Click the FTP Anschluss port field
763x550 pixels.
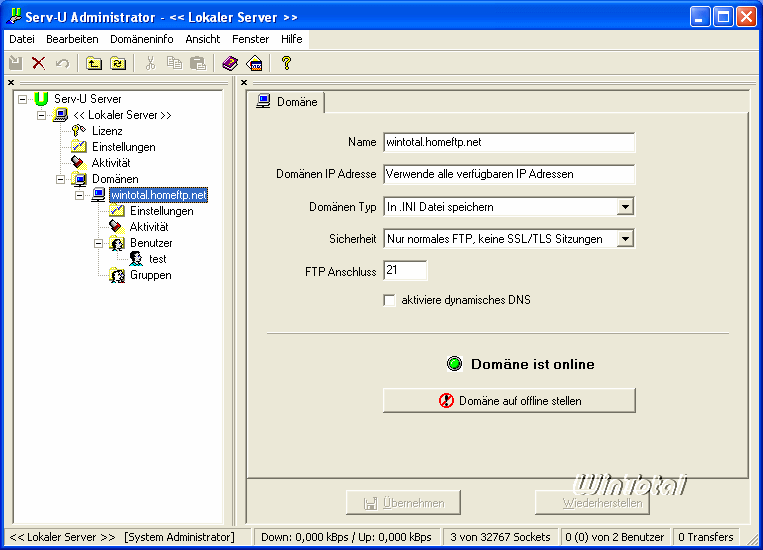[405, 271]
